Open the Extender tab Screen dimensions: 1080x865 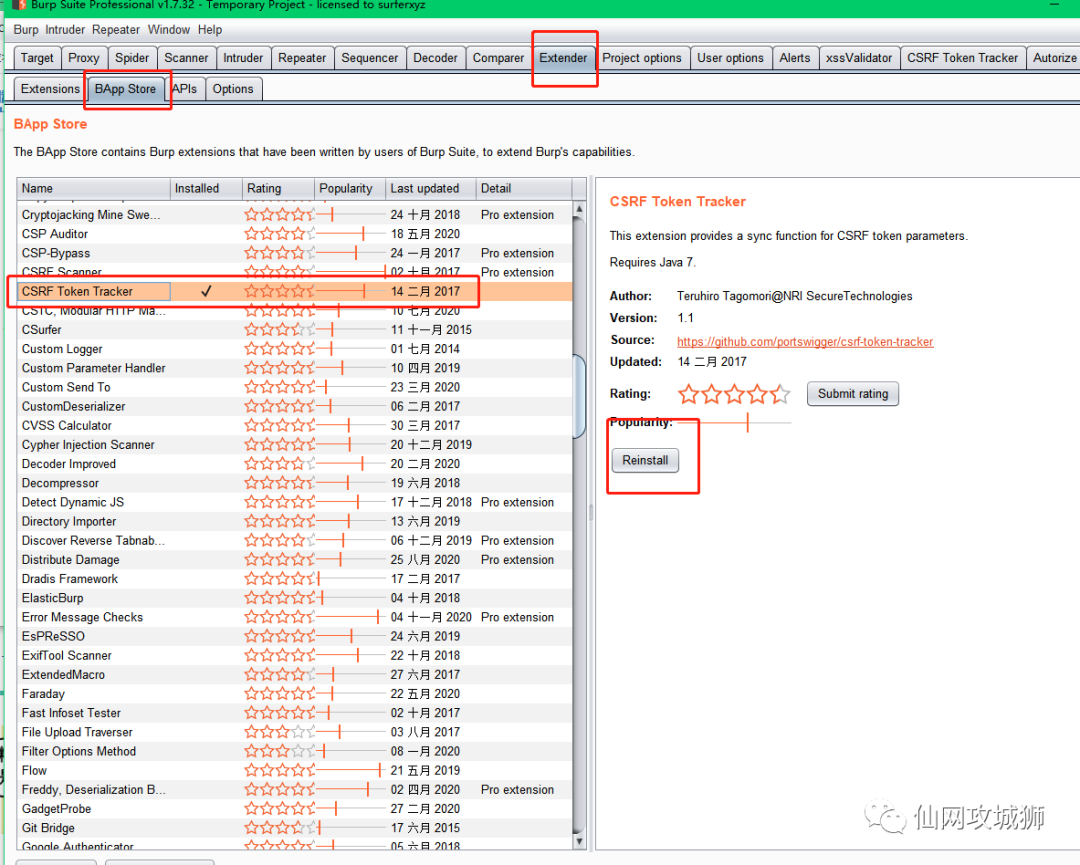point(563,58)
